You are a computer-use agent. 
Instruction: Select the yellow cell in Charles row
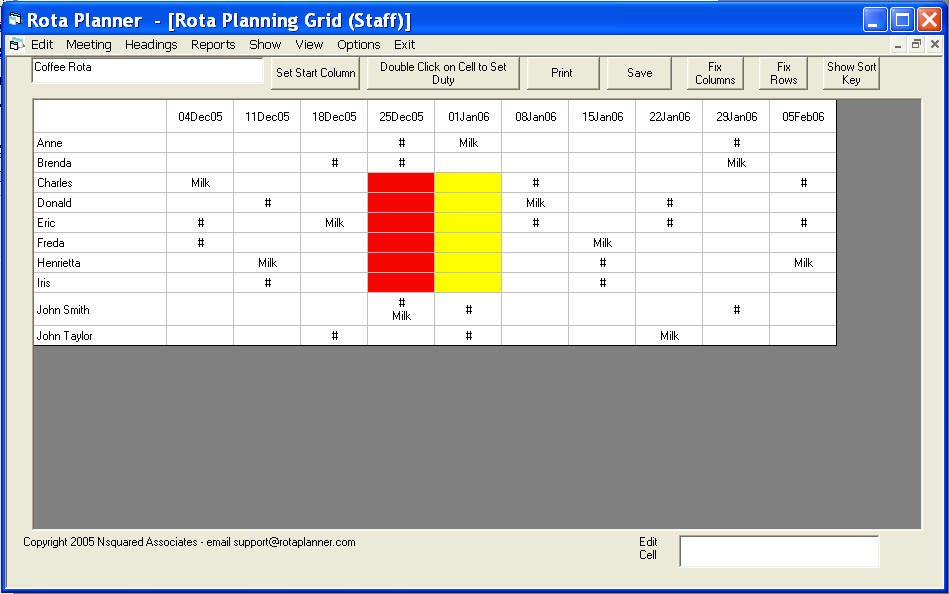point(468,183)
